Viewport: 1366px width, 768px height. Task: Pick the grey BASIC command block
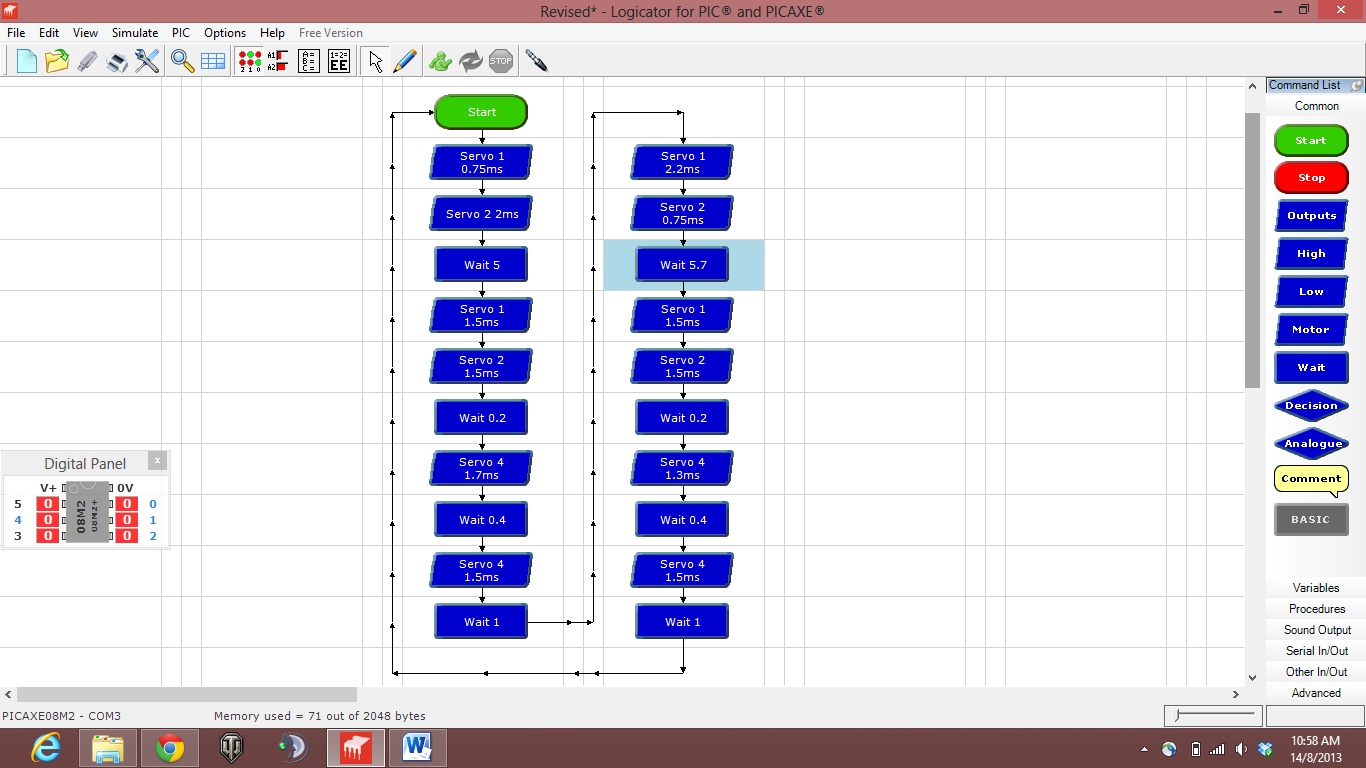pos(1311,520)
